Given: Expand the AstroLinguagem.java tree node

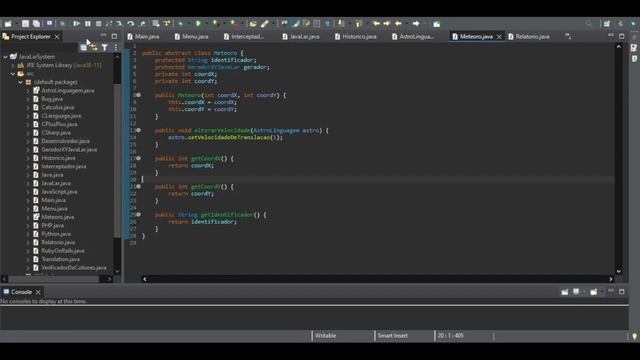Looking at the screenshot, I should [28, 91].
